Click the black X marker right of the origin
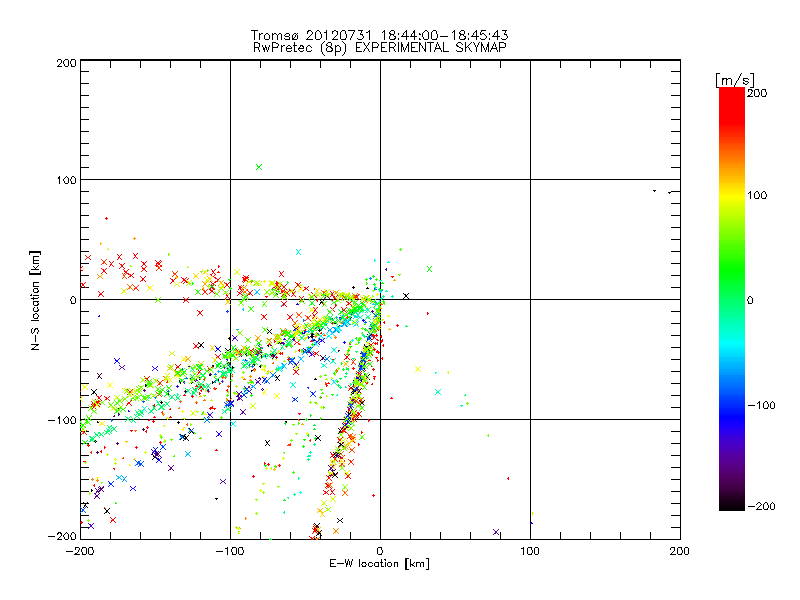This screenshot has width=800, height=600. click(x=406, y=296)
